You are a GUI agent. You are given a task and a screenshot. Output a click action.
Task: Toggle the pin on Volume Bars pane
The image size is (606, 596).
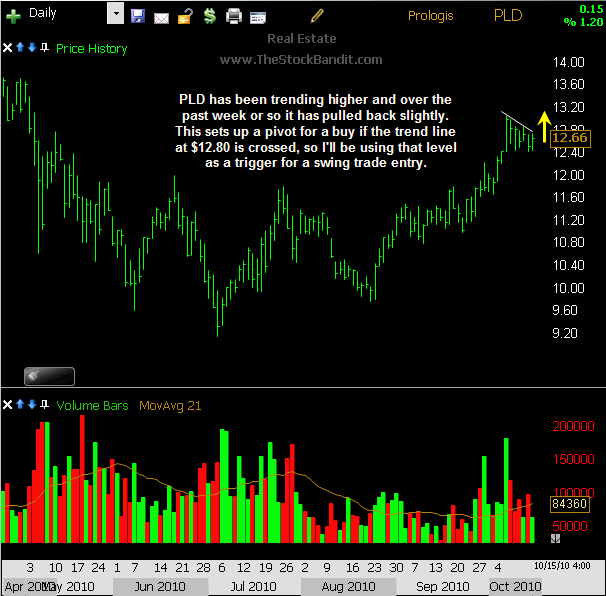44,405
